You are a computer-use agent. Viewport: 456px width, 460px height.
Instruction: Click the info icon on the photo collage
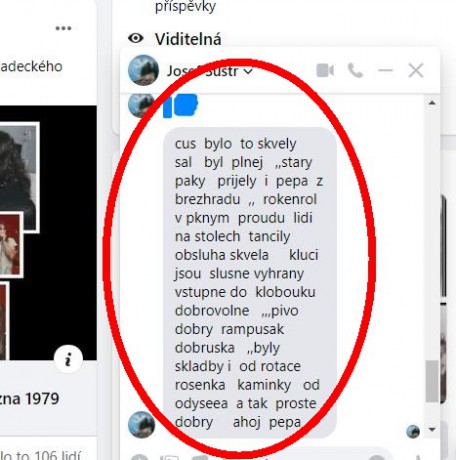[x=68, y=359]
